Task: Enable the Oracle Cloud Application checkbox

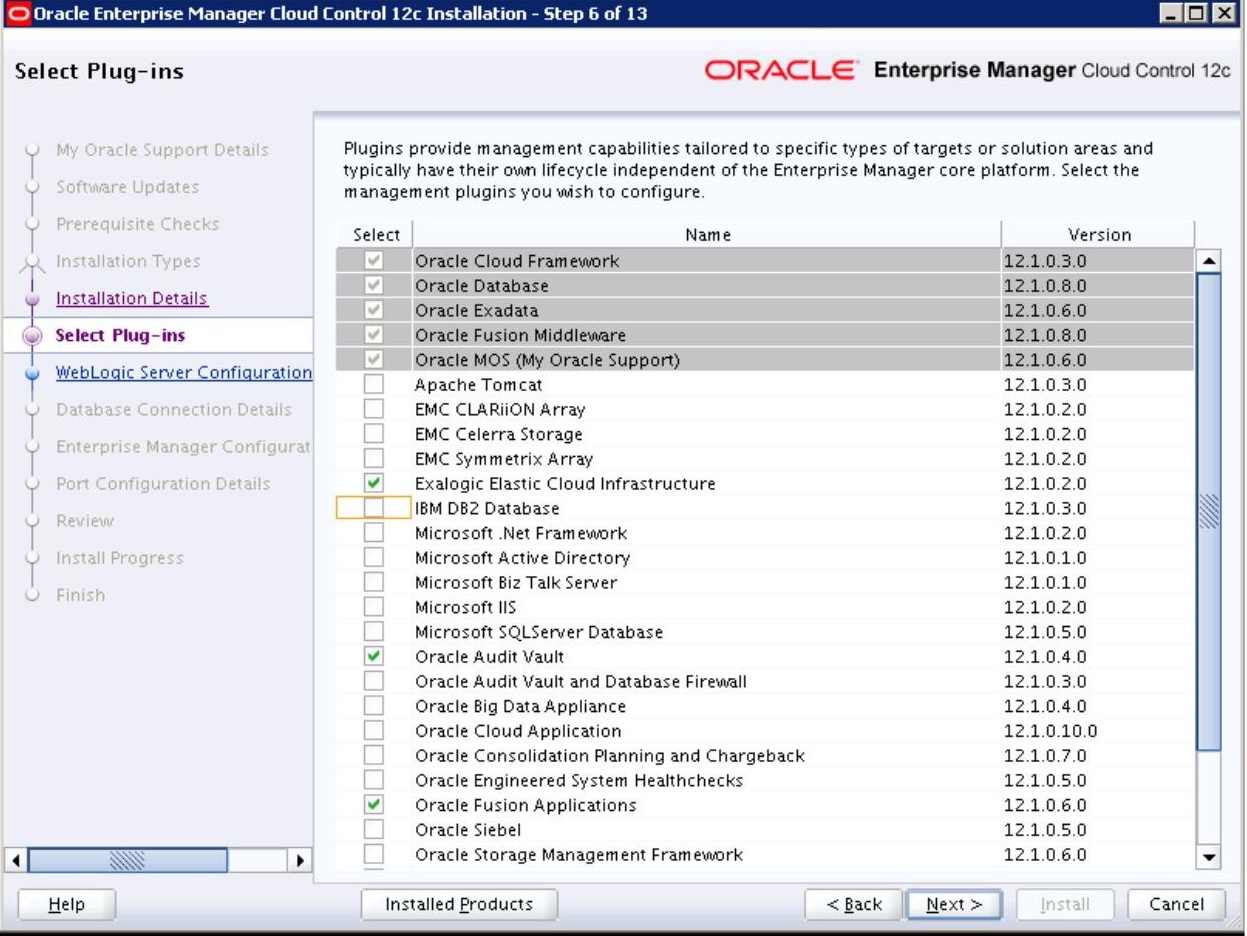Action: pos(373,731)
